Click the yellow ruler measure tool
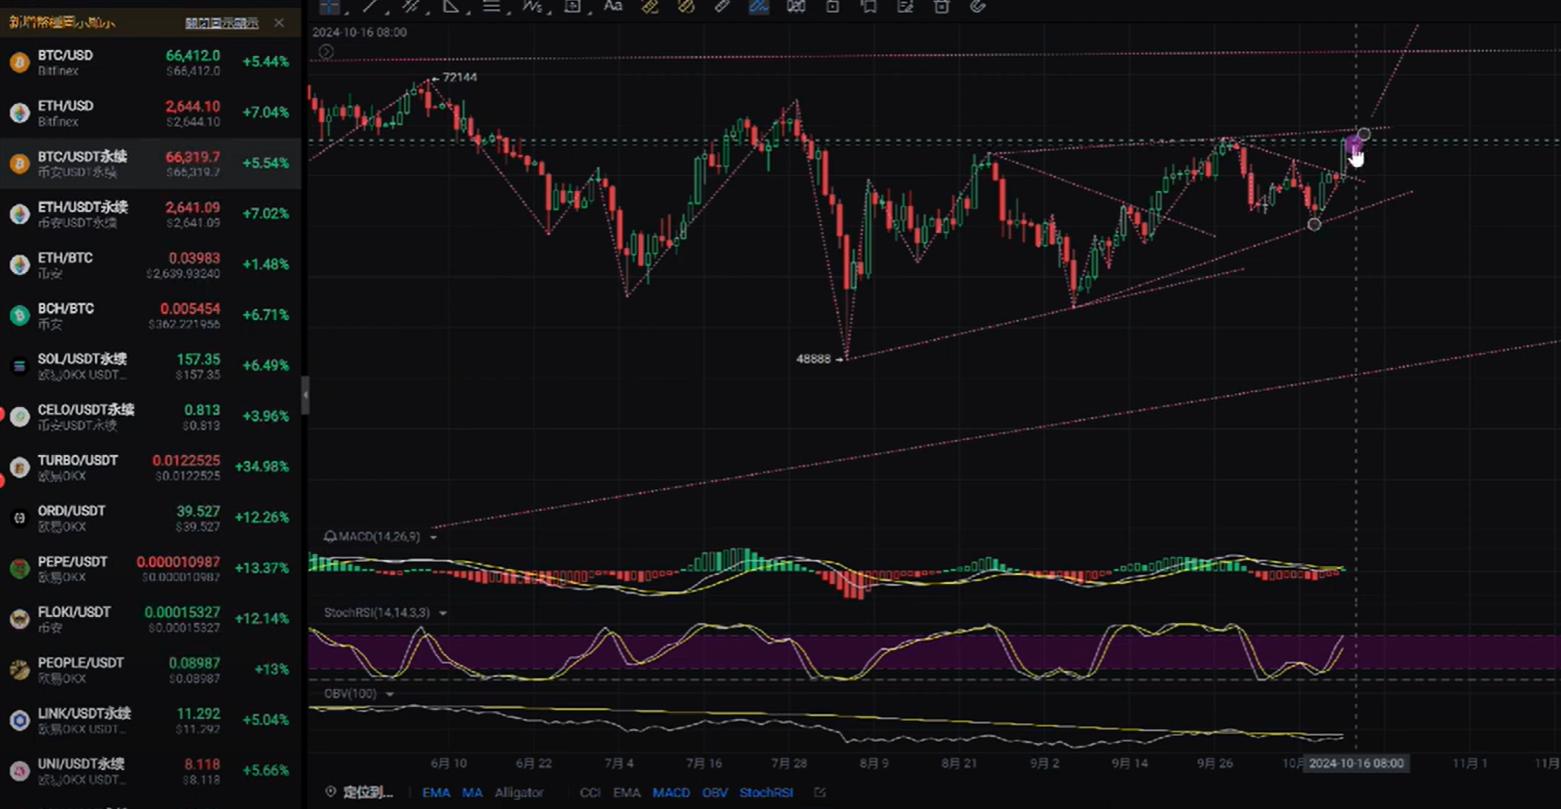The height and width of the screenshot is (809, 1561). click(x=649, y=6)
